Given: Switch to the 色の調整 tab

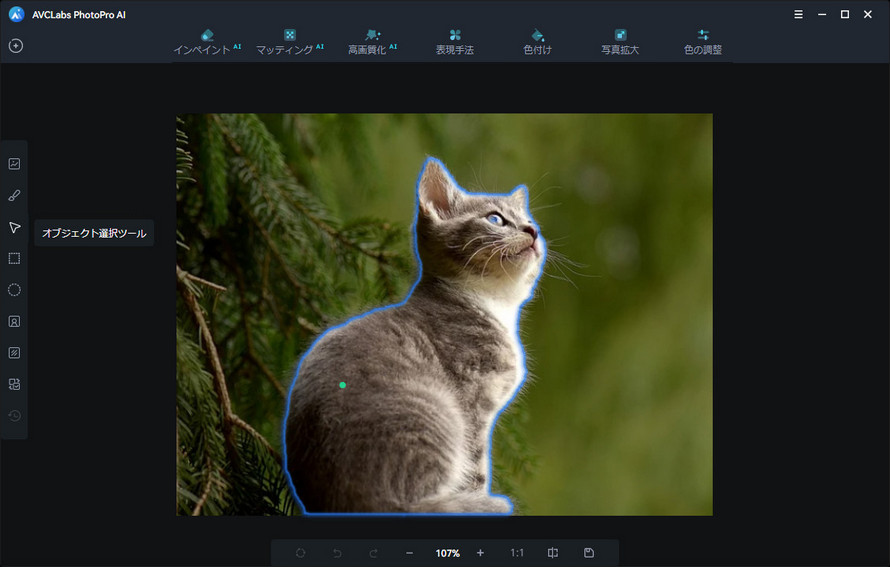Looking at the screenshot, I should click(703, 43).
